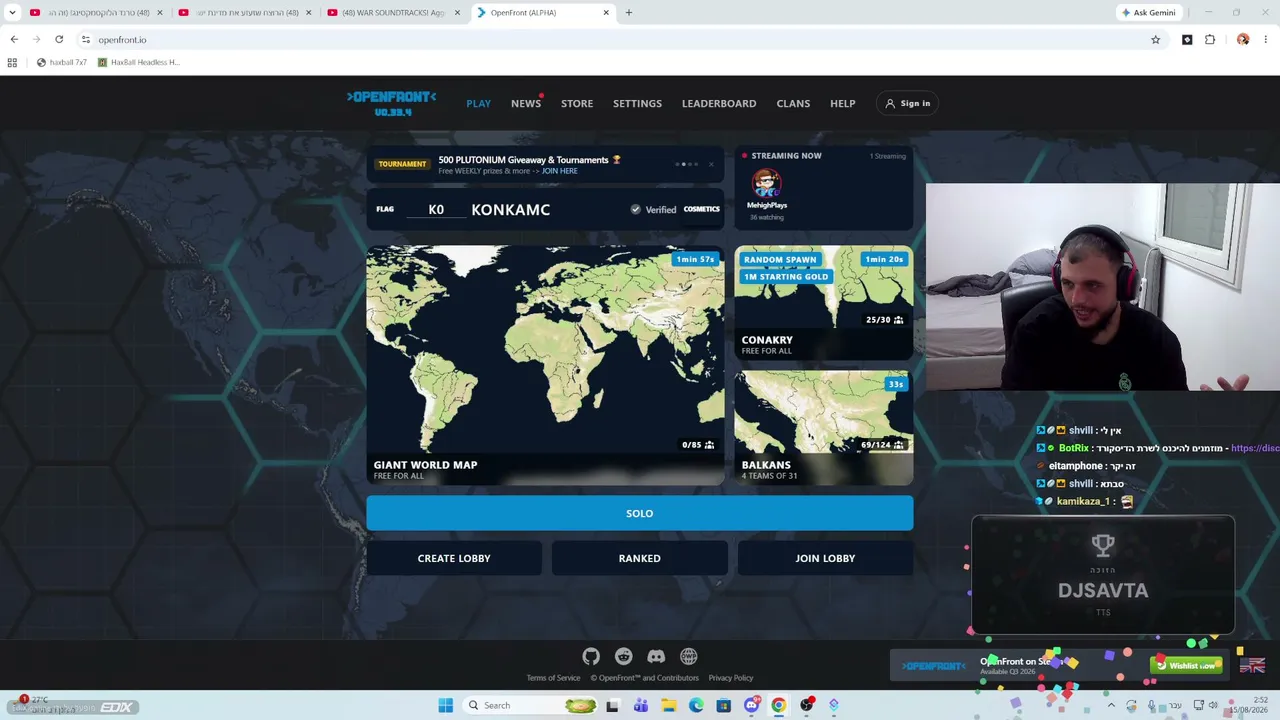The width and height of the screenshot is (1280, 720).
Task: Open the HELP page
Action: tap(842, 103)
